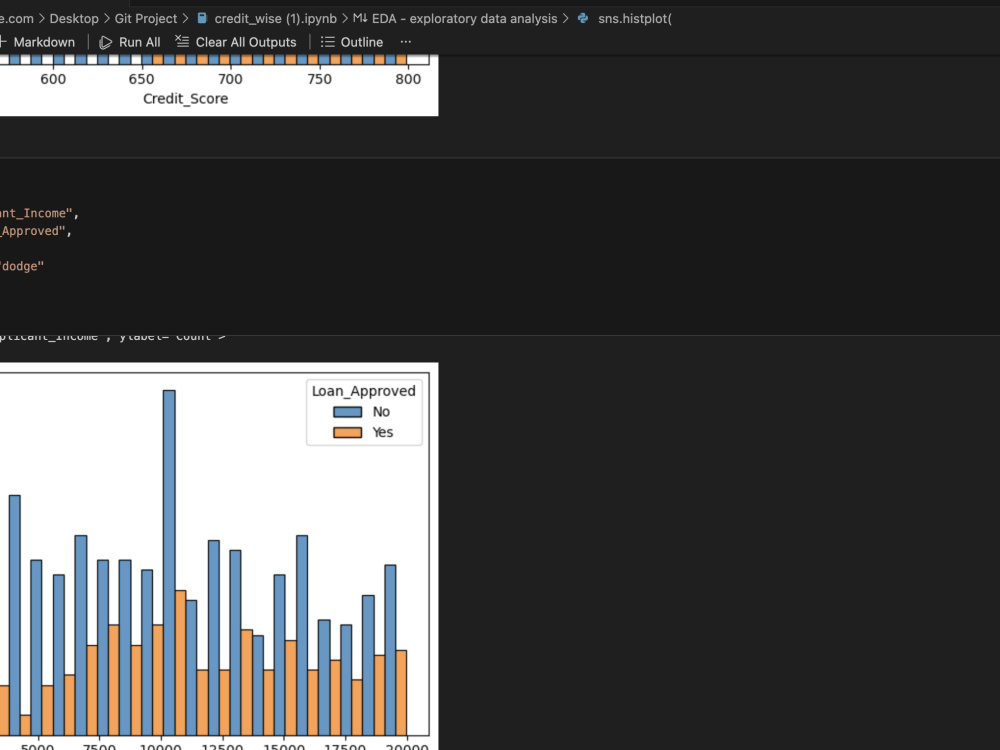Open Git Project breadcrumb folder
The height and width of the screenshot is (750, 1000).
click(145, 18)
